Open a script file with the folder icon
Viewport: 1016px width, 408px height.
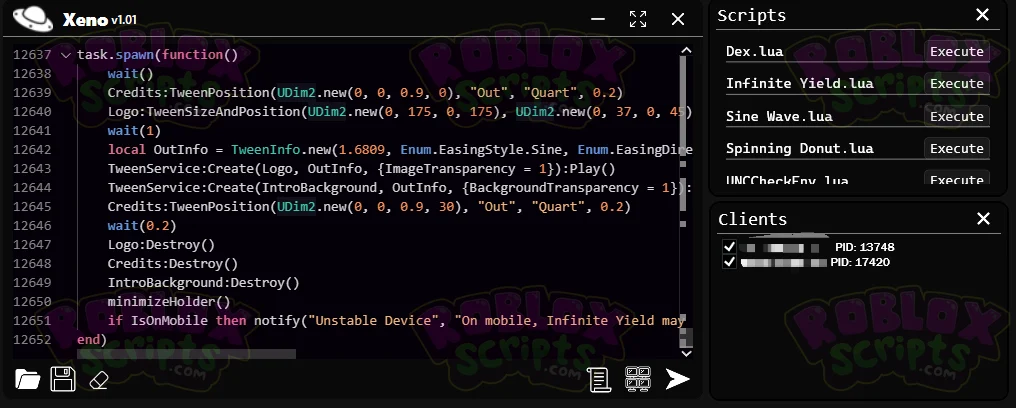tap(27, 380)
